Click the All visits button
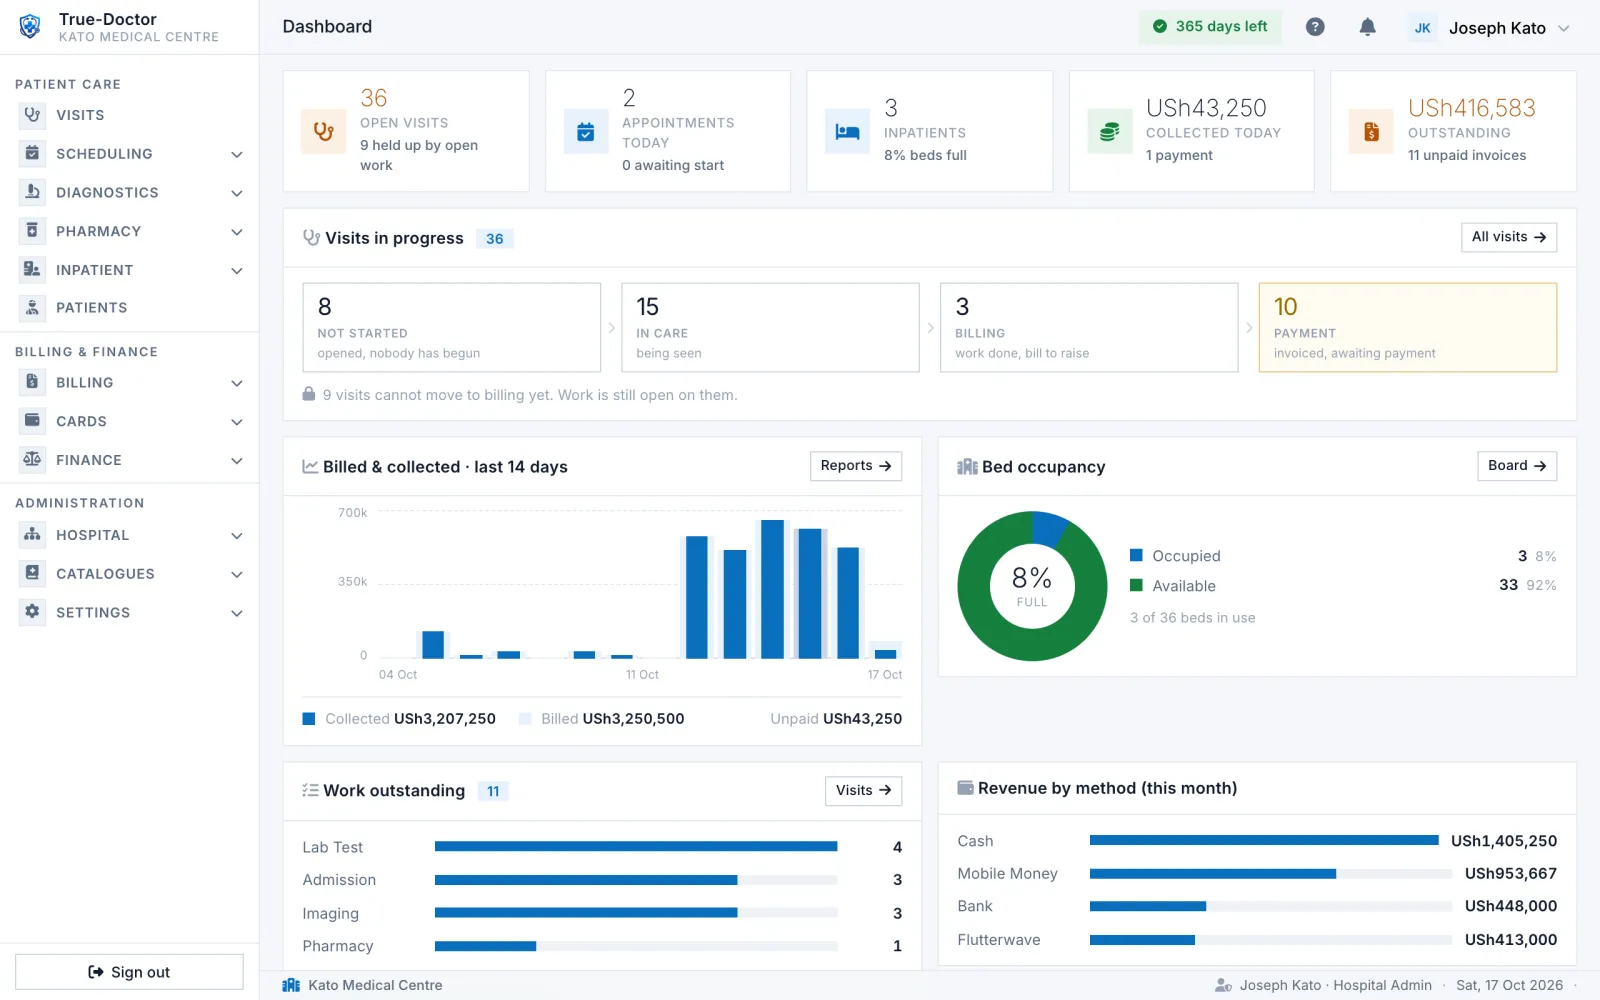The width and height of the screenshot is (1600, 1000). [1509, 237]
